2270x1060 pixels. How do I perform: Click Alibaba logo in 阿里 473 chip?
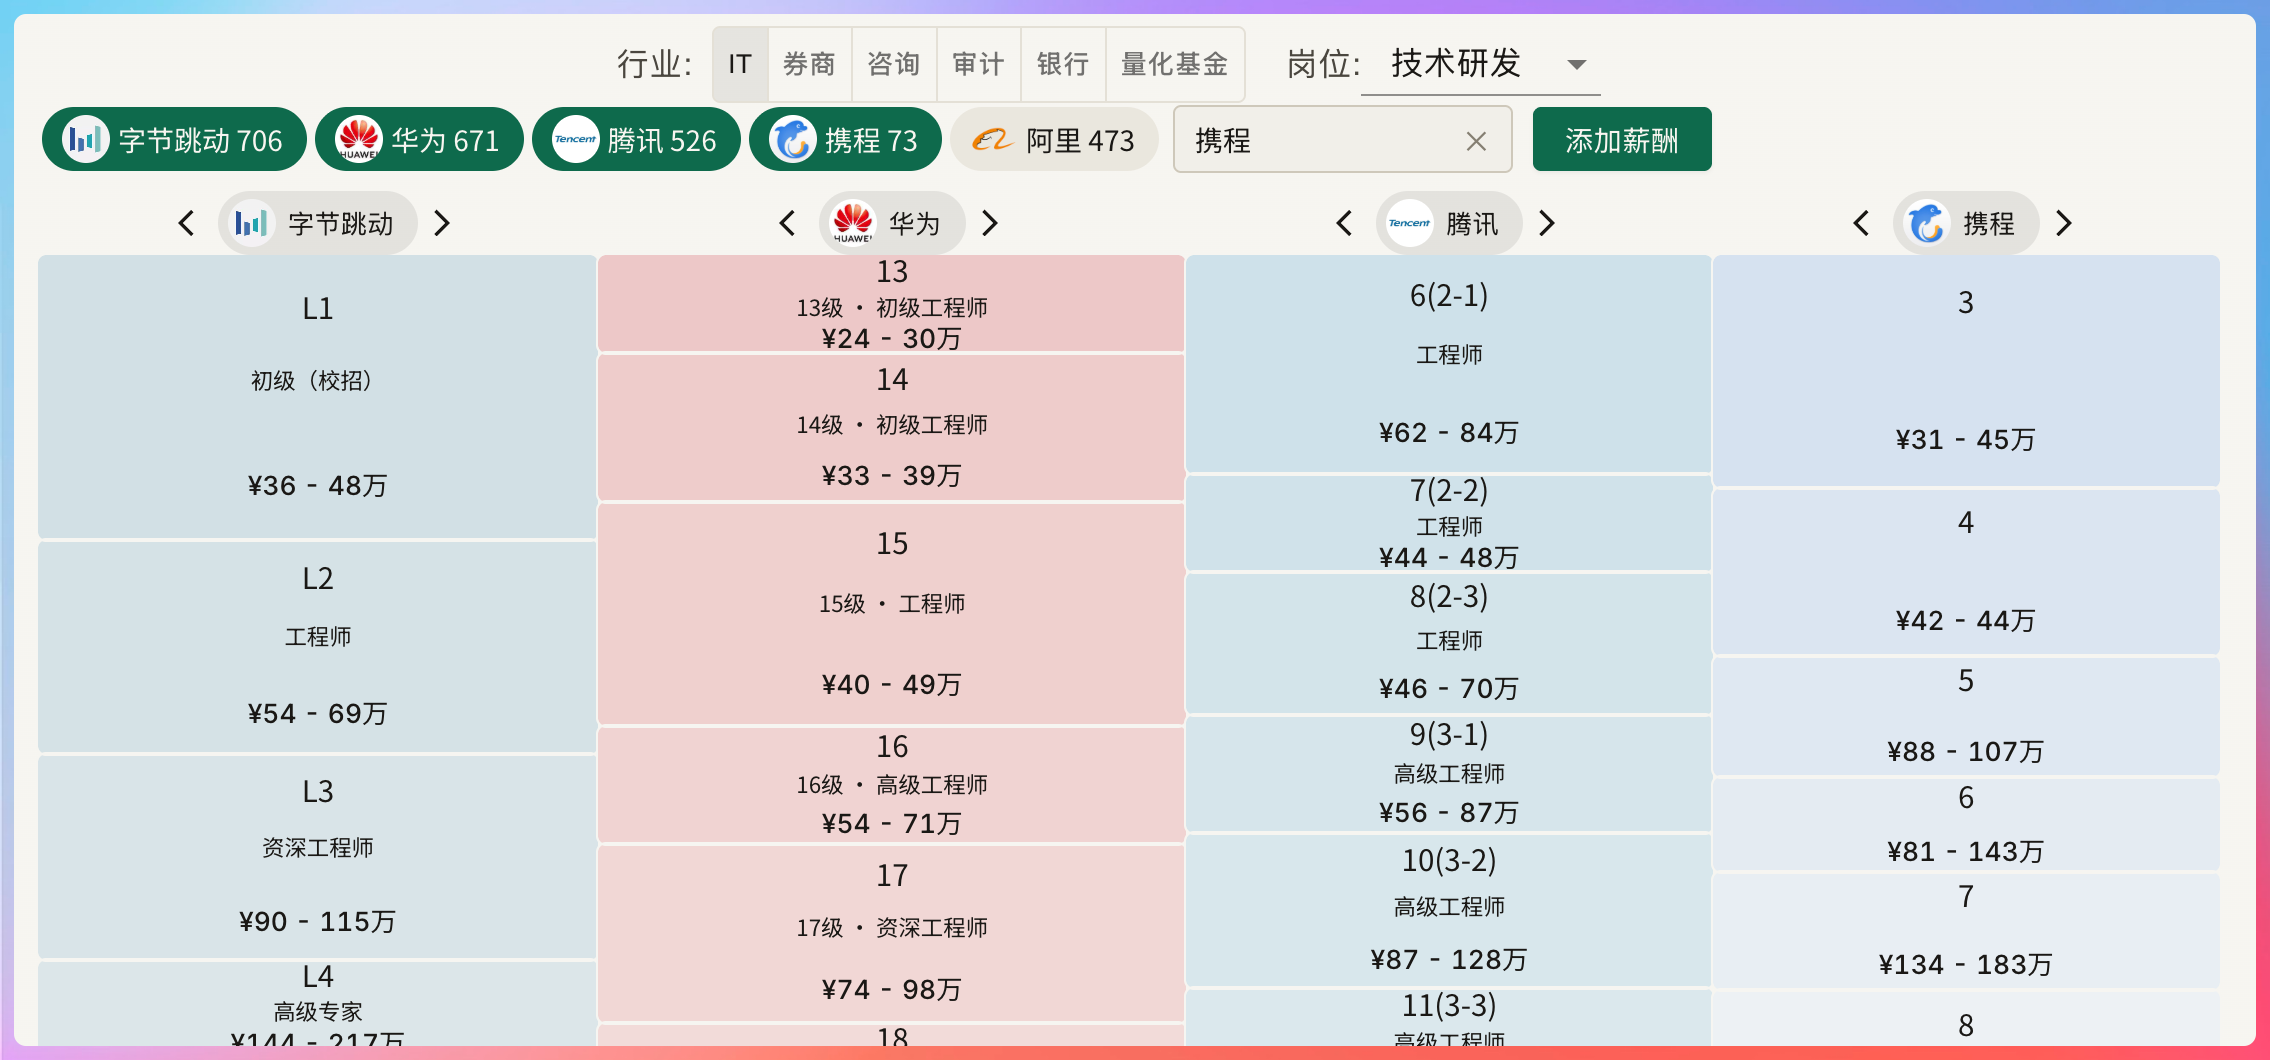point(993,140)
